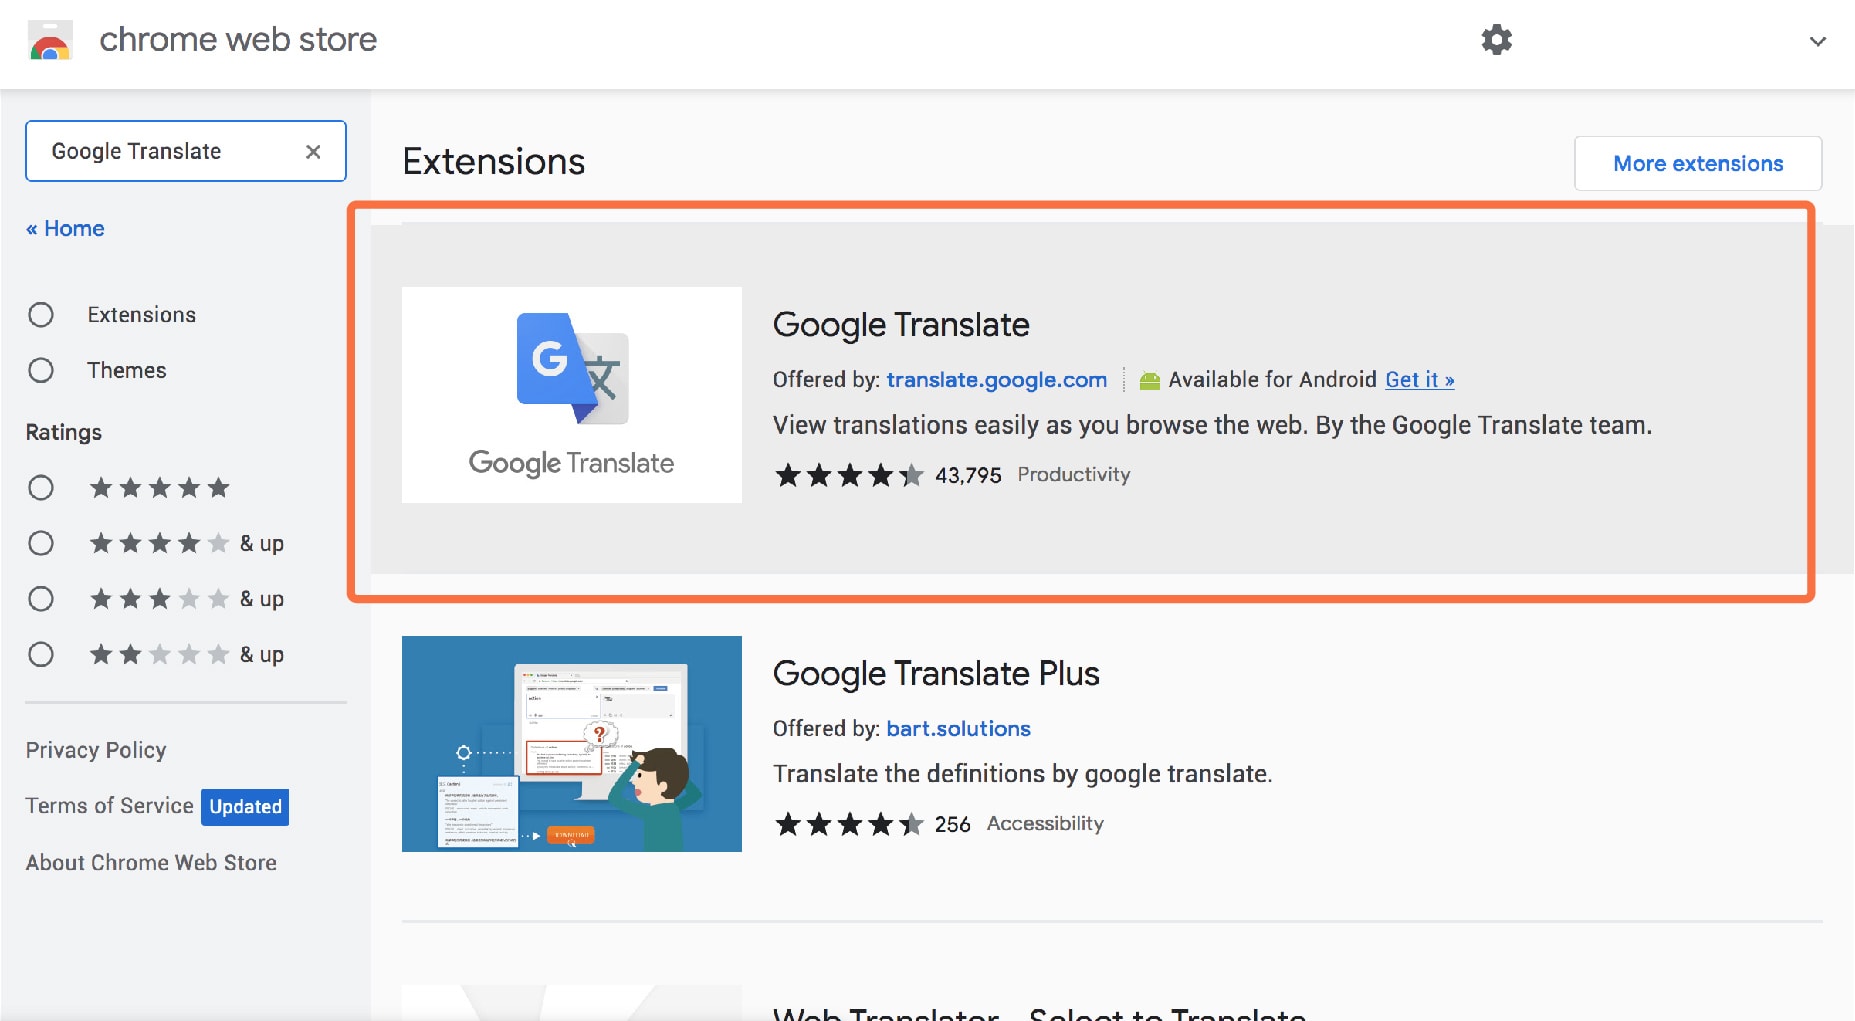Filter by five star ratings only
This screenshot has width=1855, height=1021.
(x=41, y=488)
